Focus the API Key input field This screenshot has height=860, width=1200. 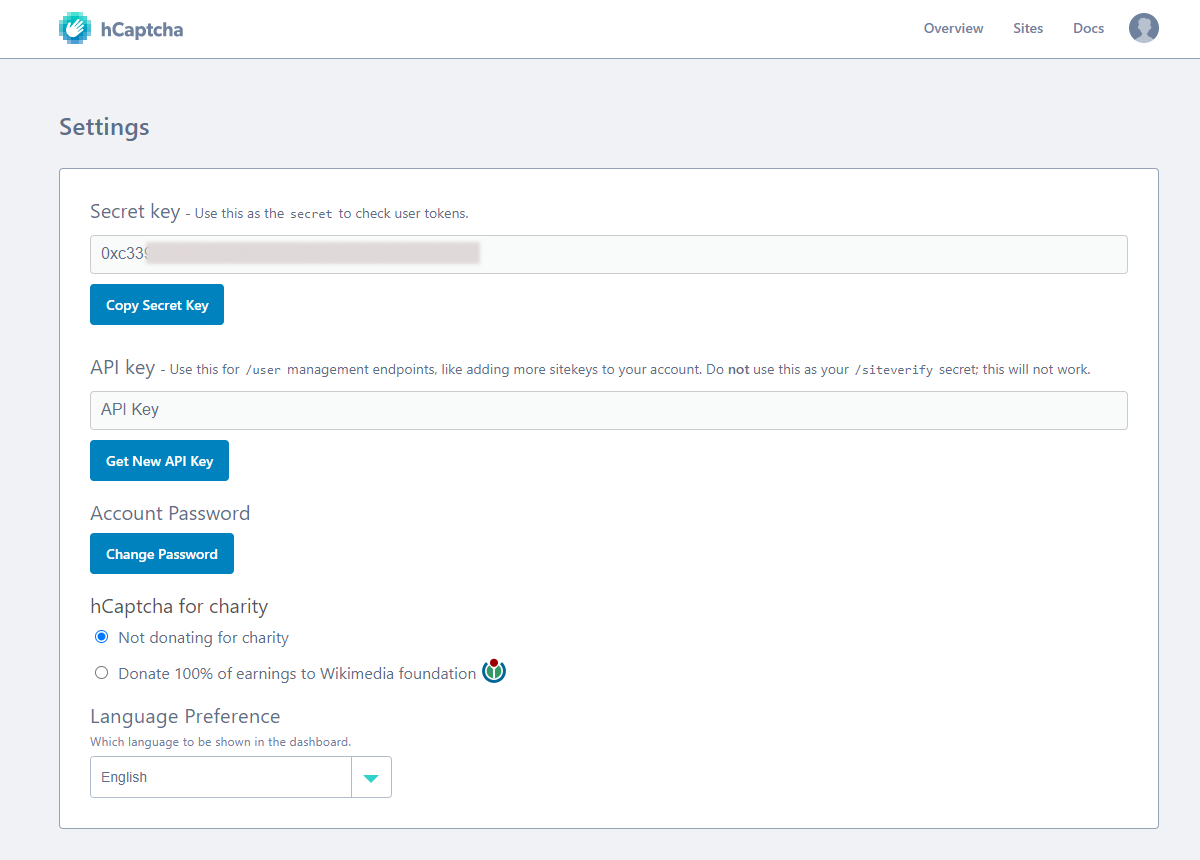point(608,410)
